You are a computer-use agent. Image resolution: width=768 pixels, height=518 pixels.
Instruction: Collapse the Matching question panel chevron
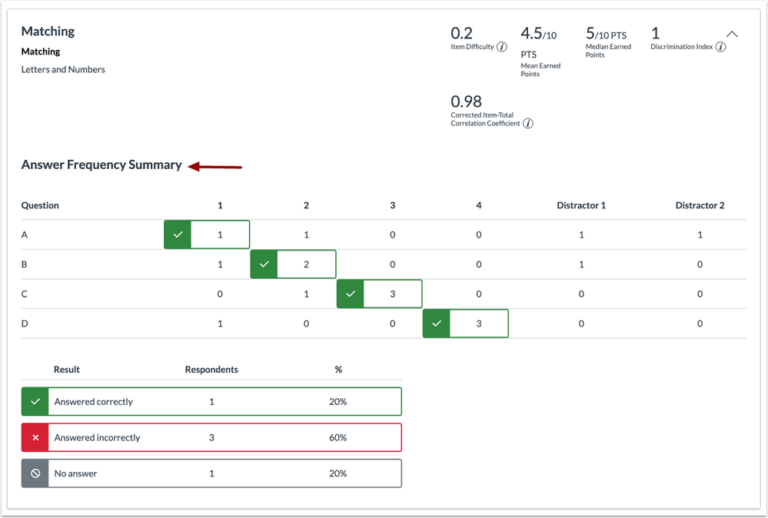(732, 34)
